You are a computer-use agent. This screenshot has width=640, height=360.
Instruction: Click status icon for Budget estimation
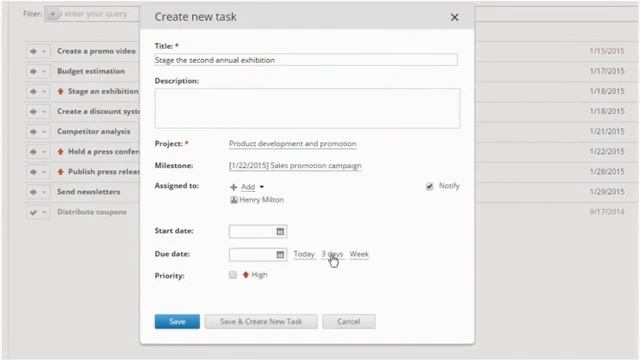[x=33, y=71]
